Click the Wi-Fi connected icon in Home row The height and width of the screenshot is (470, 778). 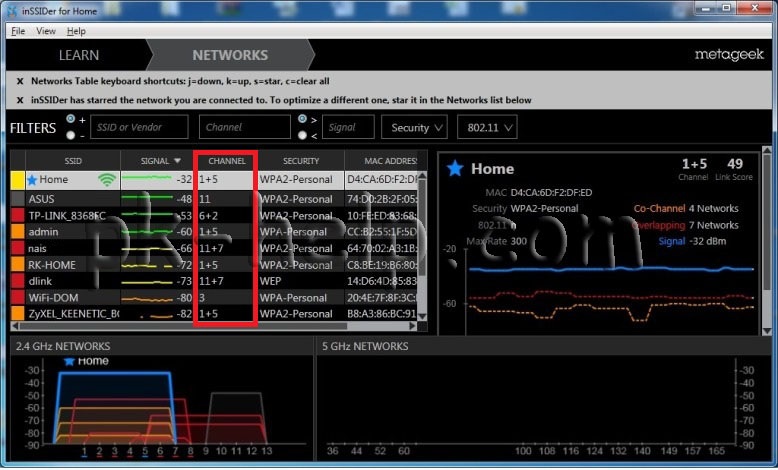[107, 180]
